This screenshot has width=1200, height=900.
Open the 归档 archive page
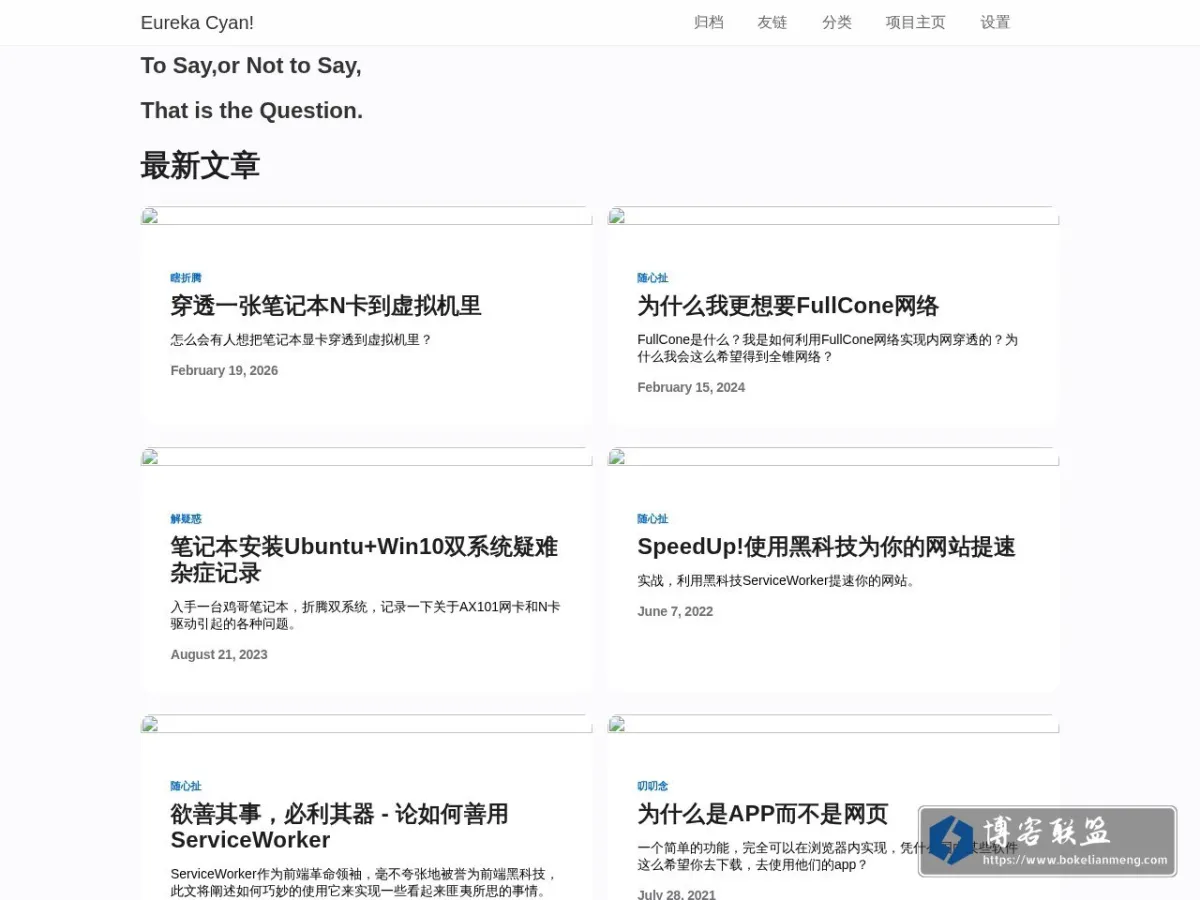[x=708, y=22]
